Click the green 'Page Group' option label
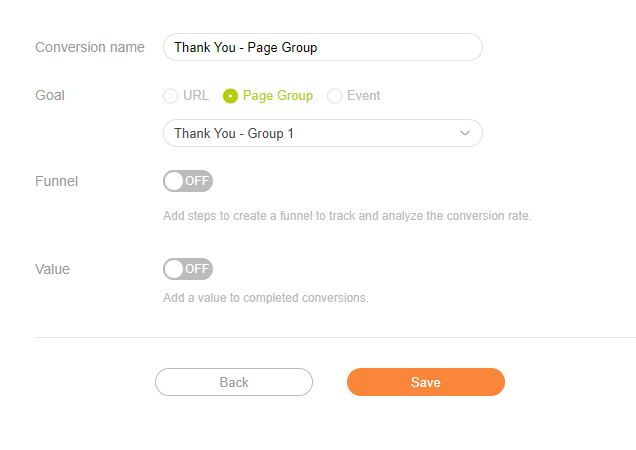This screenshot has width=636, height=450. point(277,96)
